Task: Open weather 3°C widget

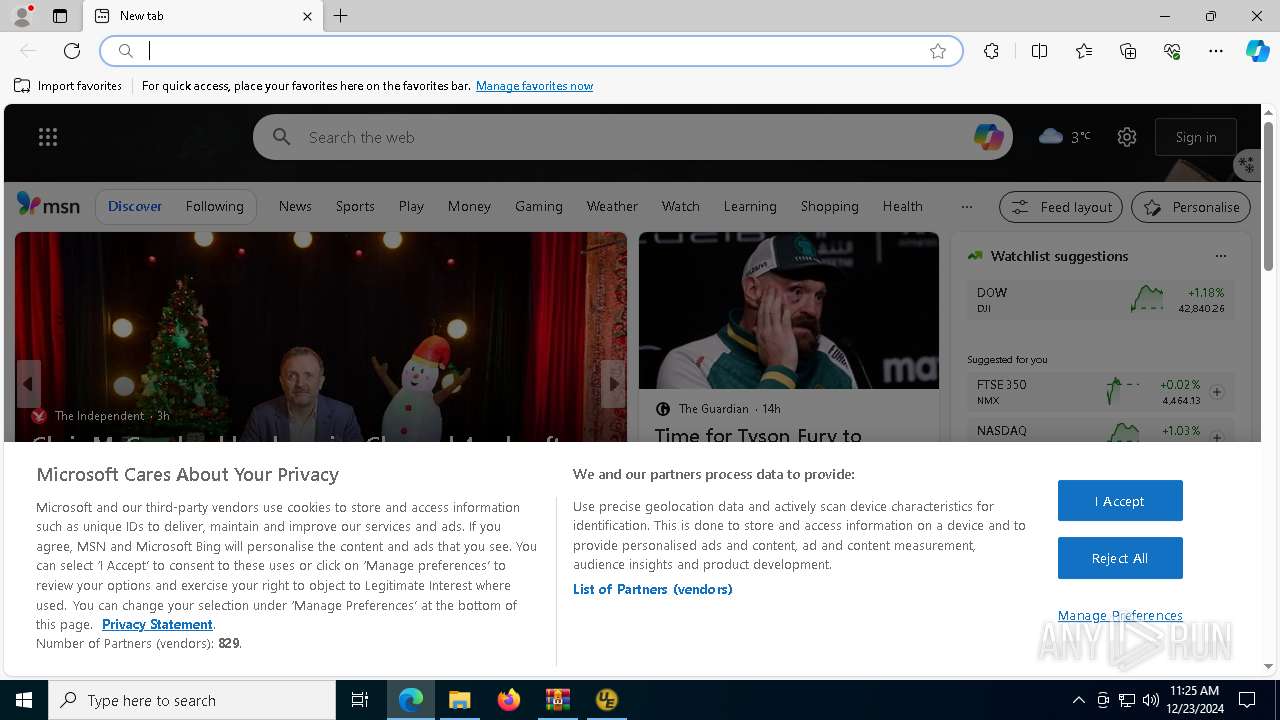Action: [1065, 136]
